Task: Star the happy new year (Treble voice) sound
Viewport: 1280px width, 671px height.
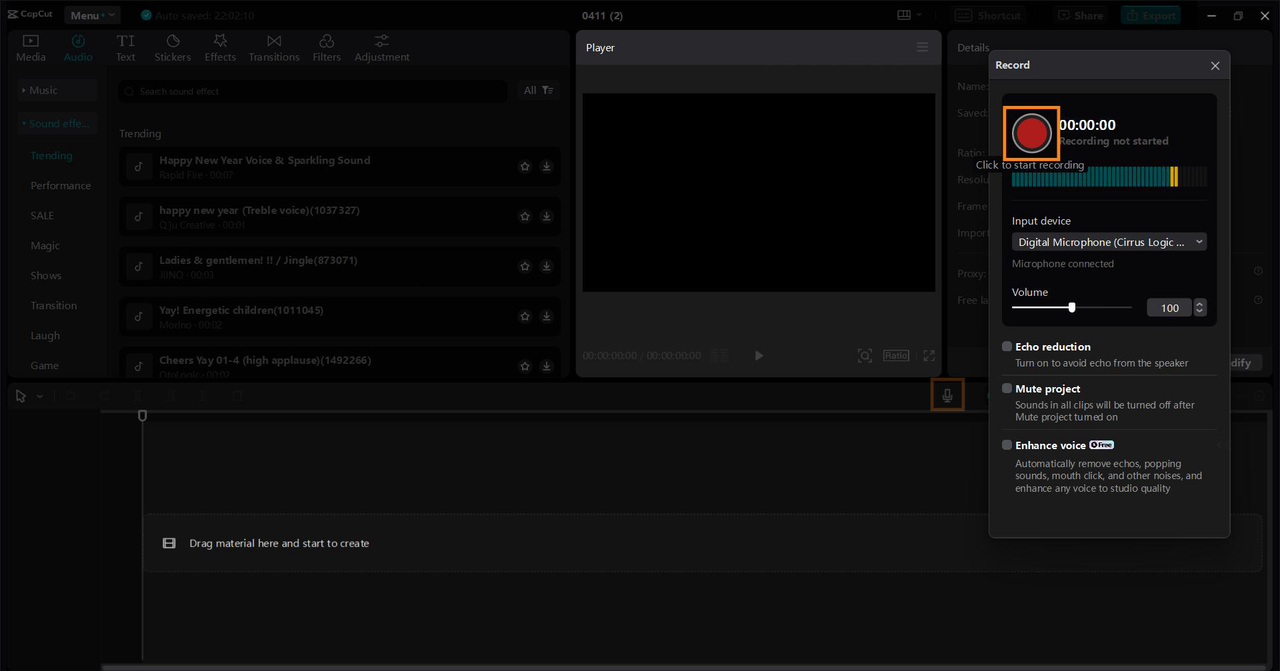Action: [x=525, y=217]
